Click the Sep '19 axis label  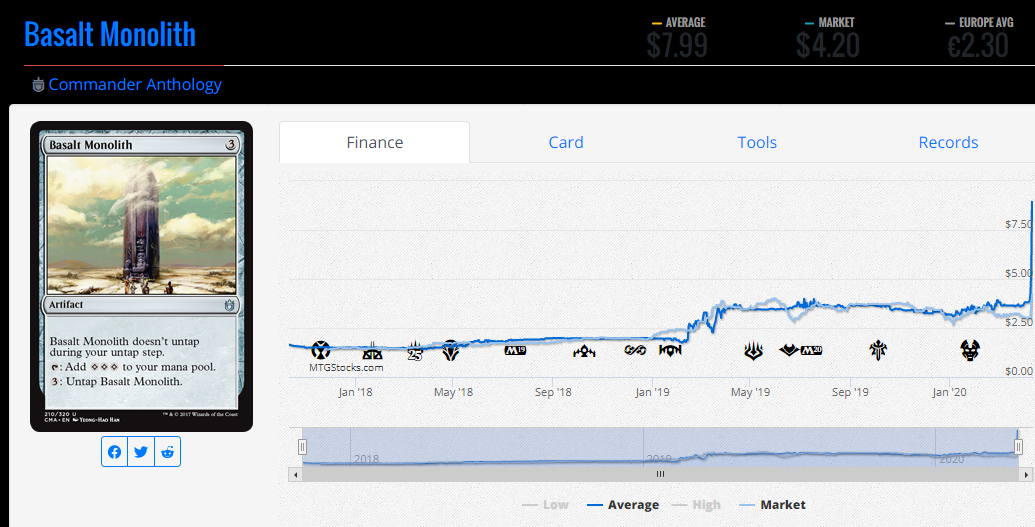(850, 392)
